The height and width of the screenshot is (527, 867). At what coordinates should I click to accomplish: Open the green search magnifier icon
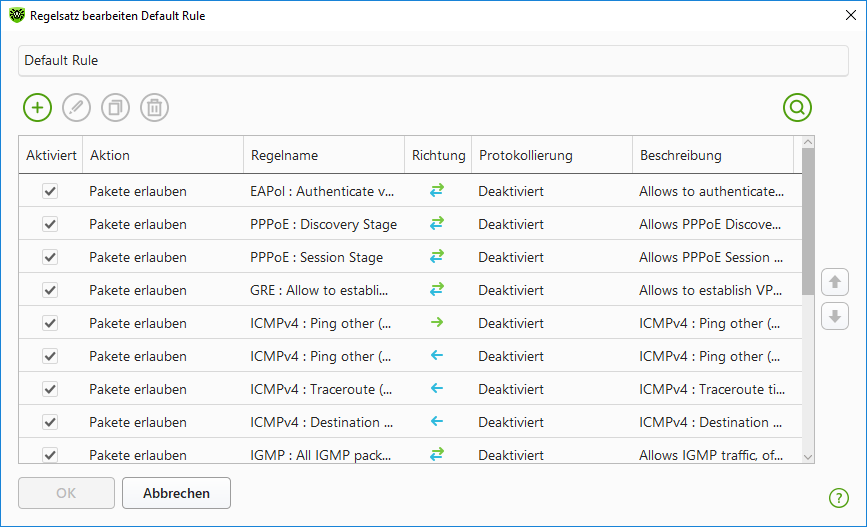(797, 108)
